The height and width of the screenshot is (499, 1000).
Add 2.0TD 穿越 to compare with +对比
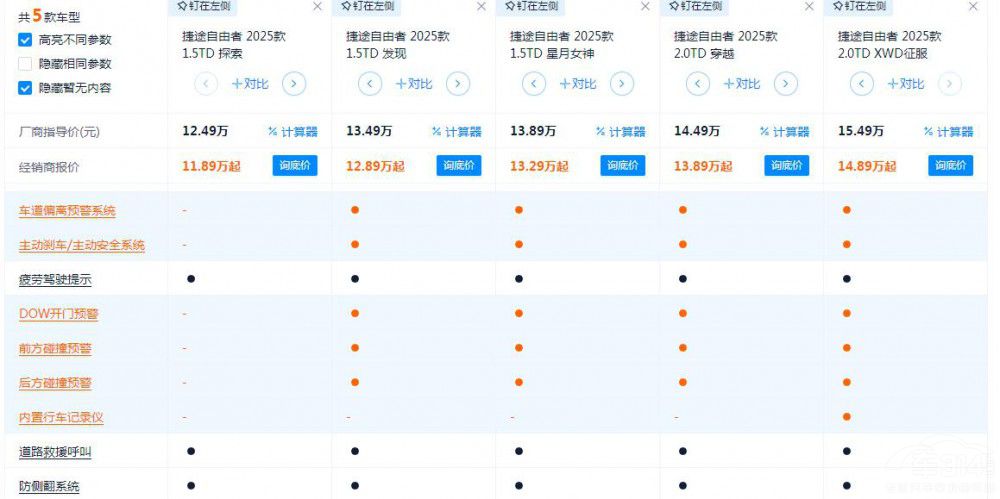pyautogui.click(x=742, y=84)
